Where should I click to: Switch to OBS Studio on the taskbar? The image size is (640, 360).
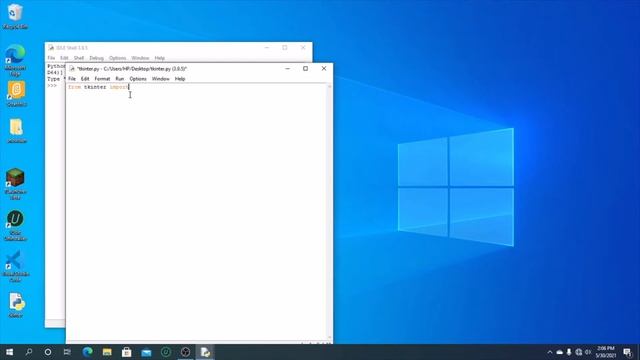click(185, 352)
